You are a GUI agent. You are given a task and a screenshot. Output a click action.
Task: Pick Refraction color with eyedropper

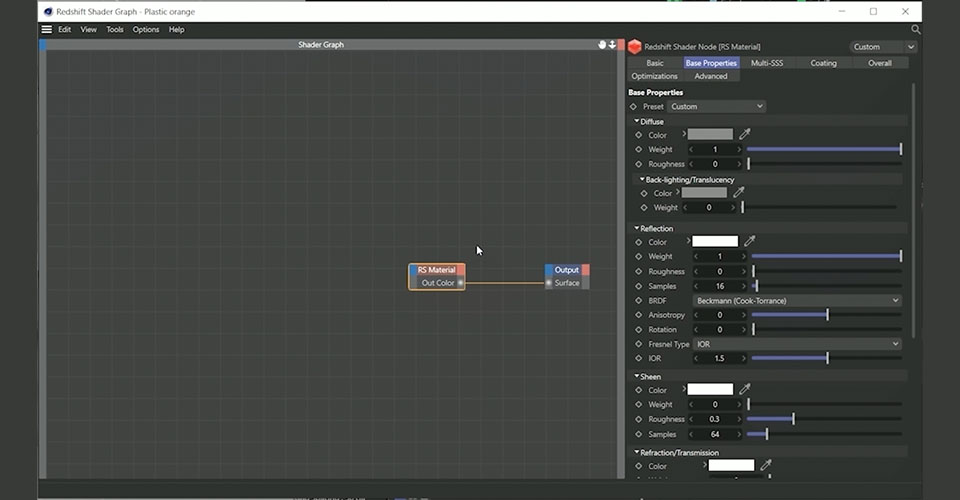(766, 466)
